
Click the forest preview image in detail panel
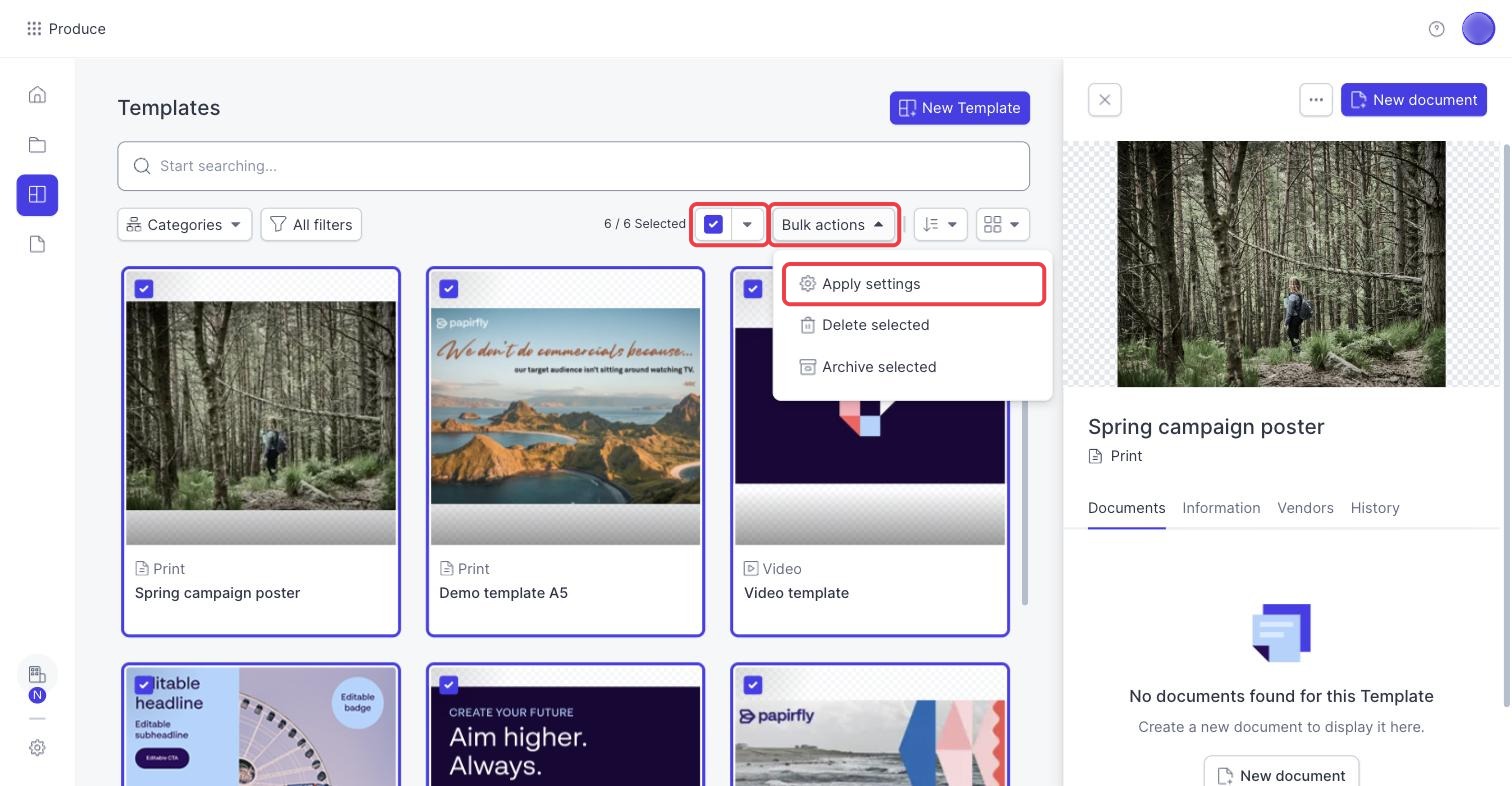click(x=1281, y=264)
